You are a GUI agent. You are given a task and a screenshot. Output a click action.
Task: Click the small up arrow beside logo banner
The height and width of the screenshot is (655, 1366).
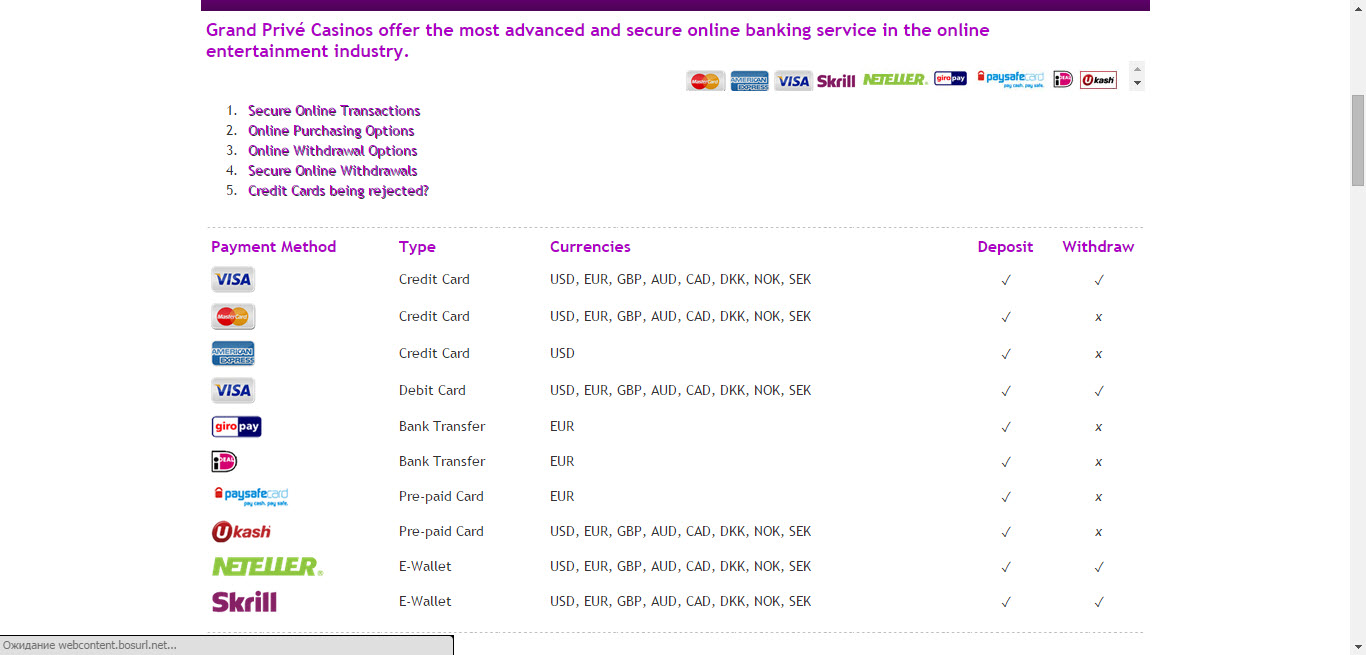pyautogui.click(x=1136, y=69)
